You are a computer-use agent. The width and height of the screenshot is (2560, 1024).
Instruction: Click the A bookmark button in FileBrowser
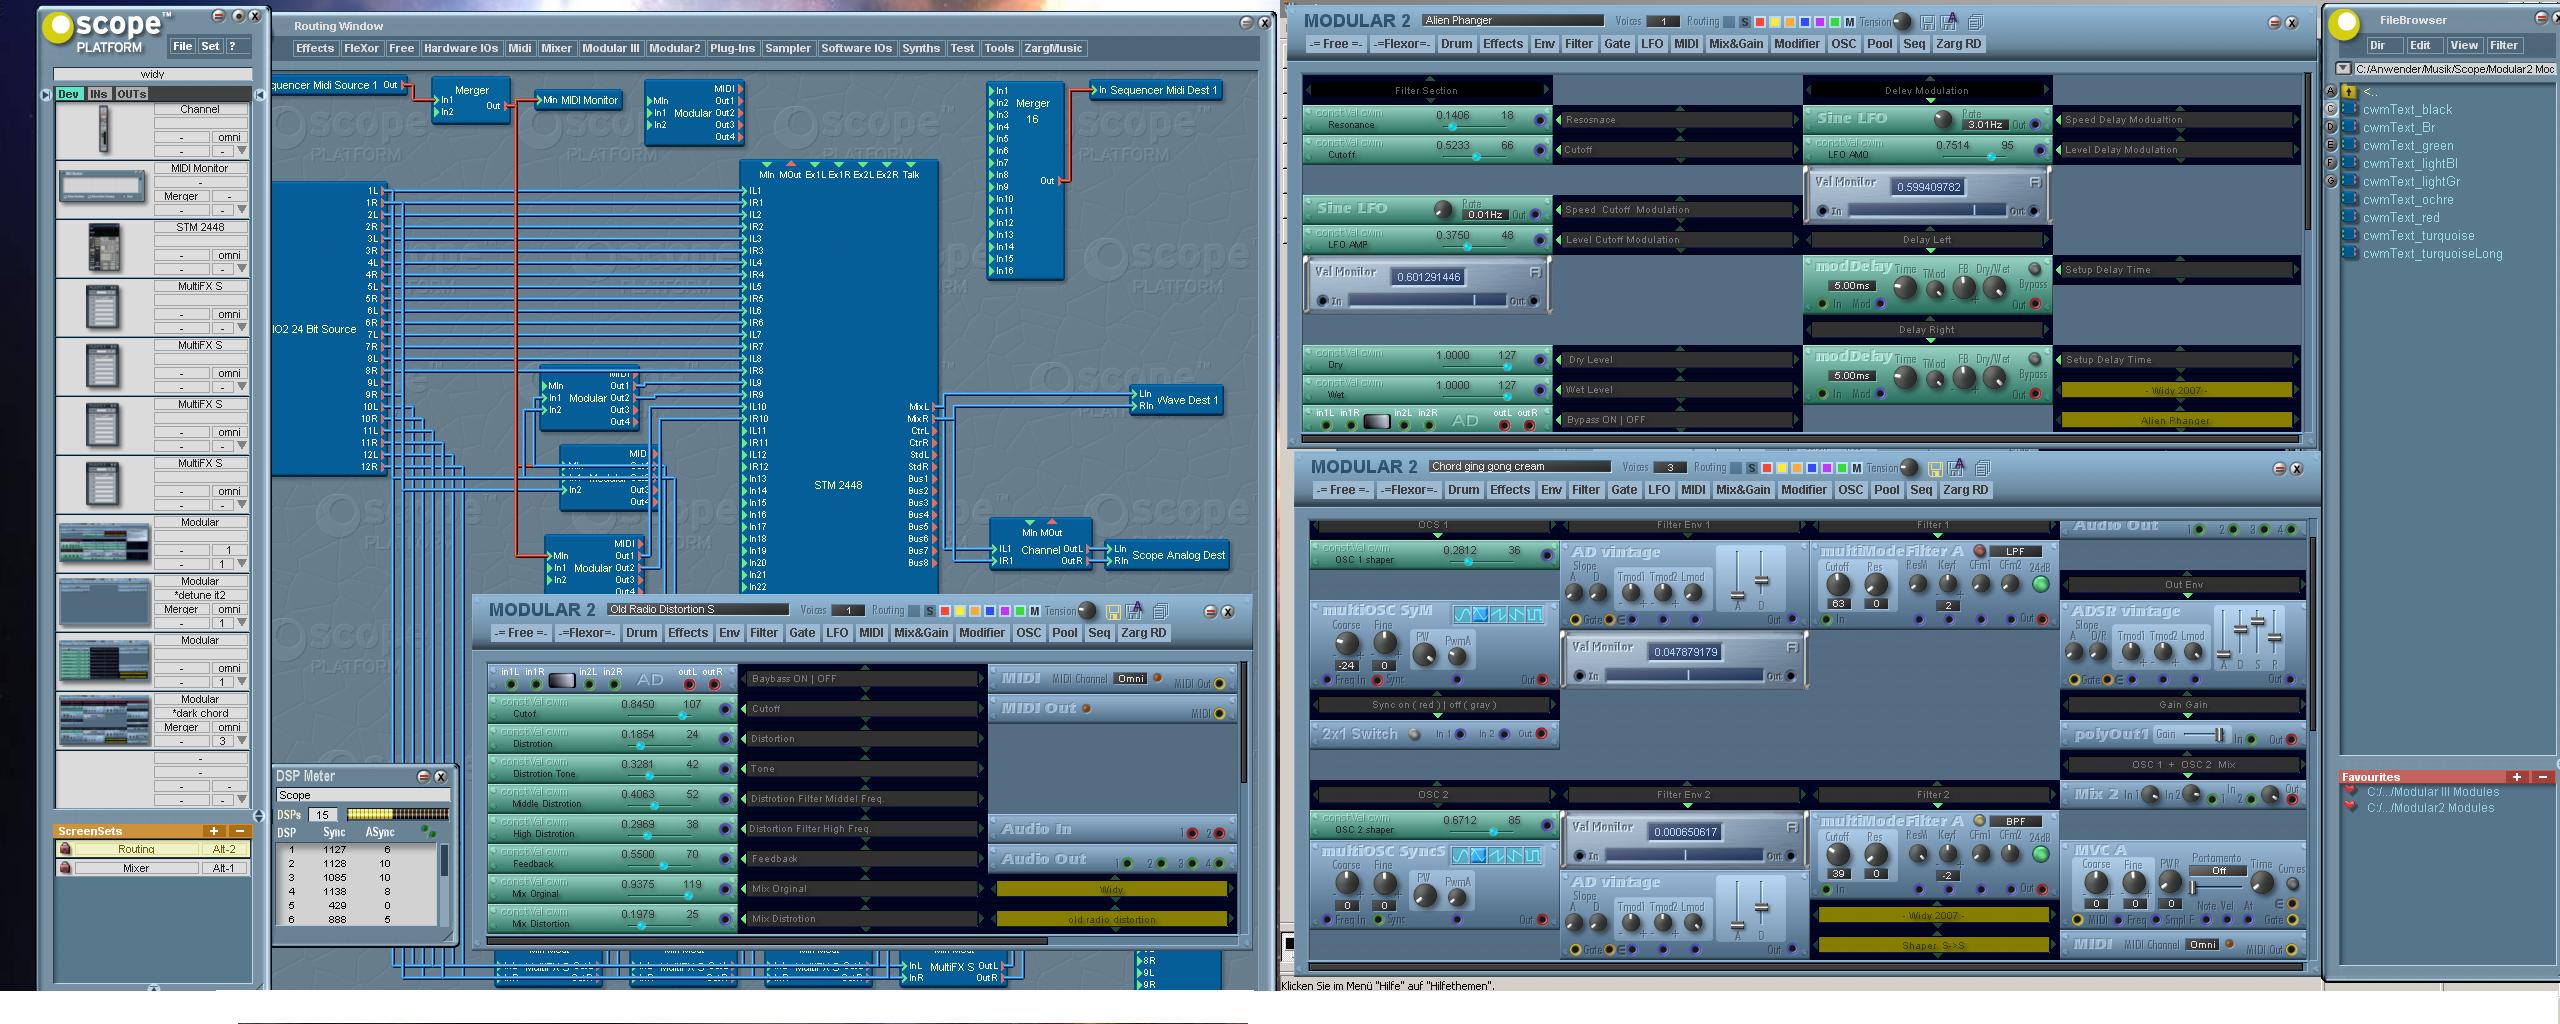click(x=2332, y=92)
